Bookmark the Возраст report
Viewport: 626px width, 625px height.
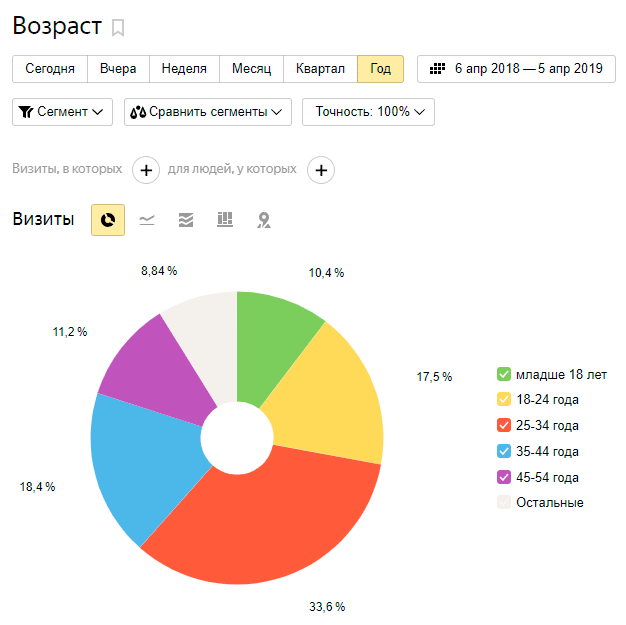coord(118,28)
